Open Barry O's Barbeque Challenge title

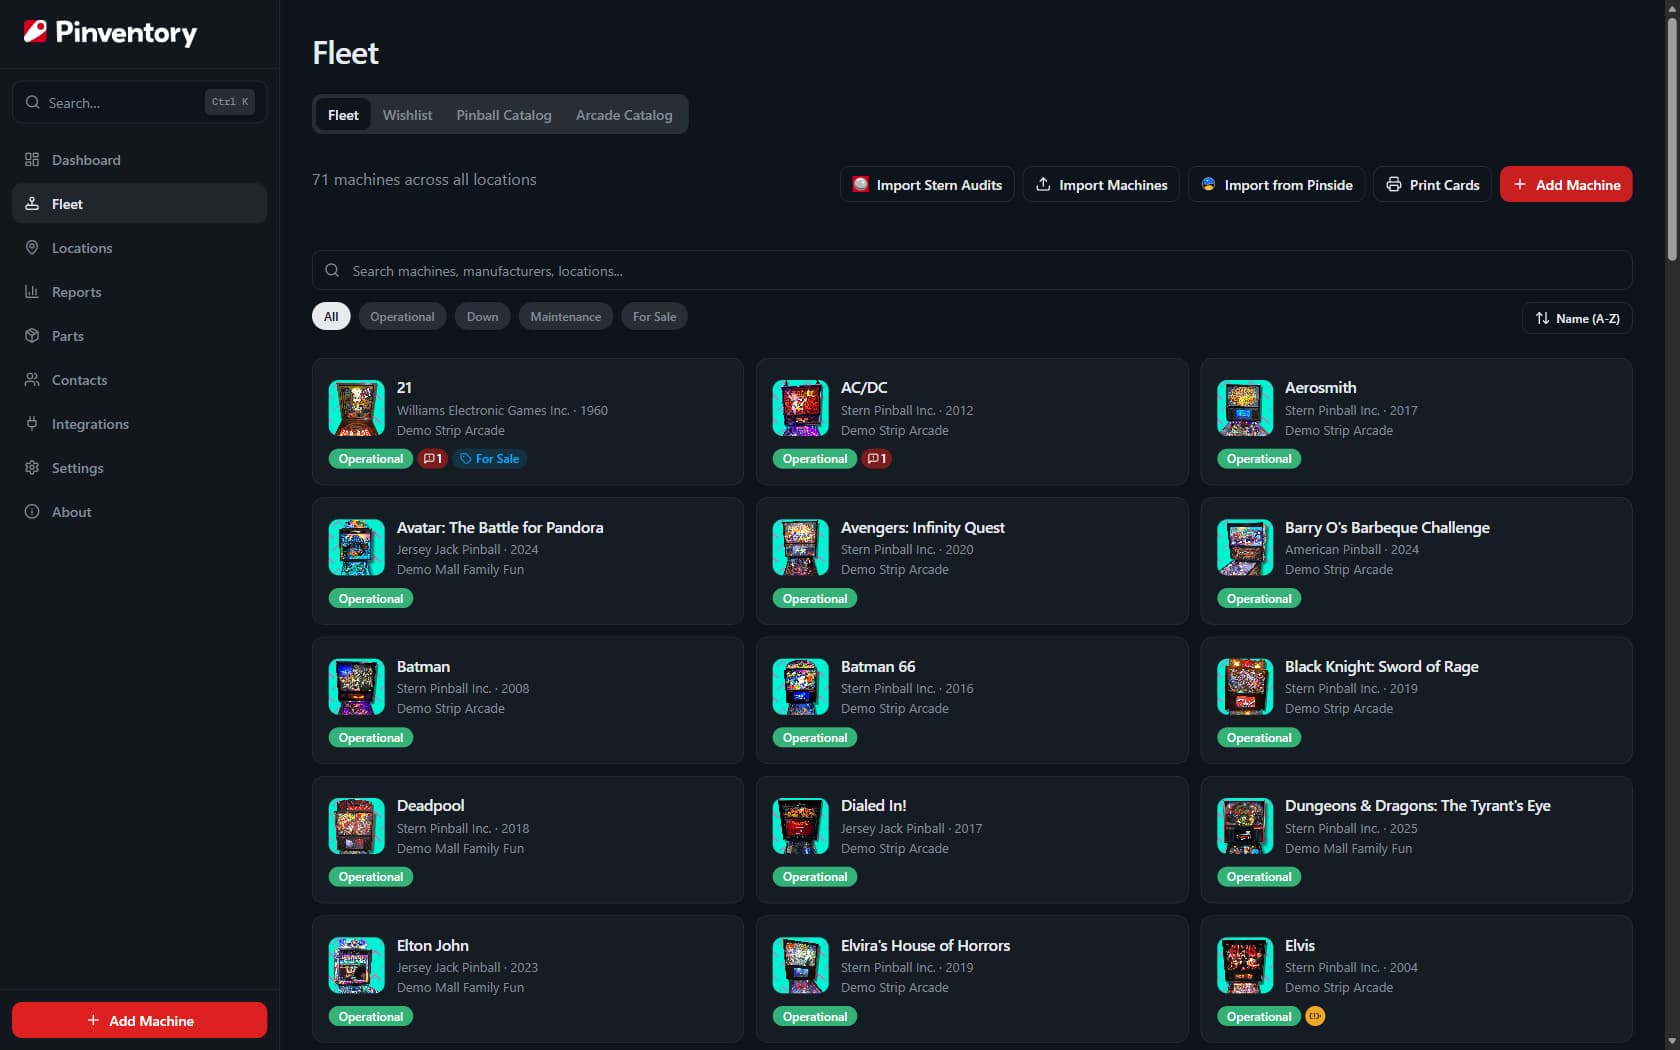coord(1387,527)
